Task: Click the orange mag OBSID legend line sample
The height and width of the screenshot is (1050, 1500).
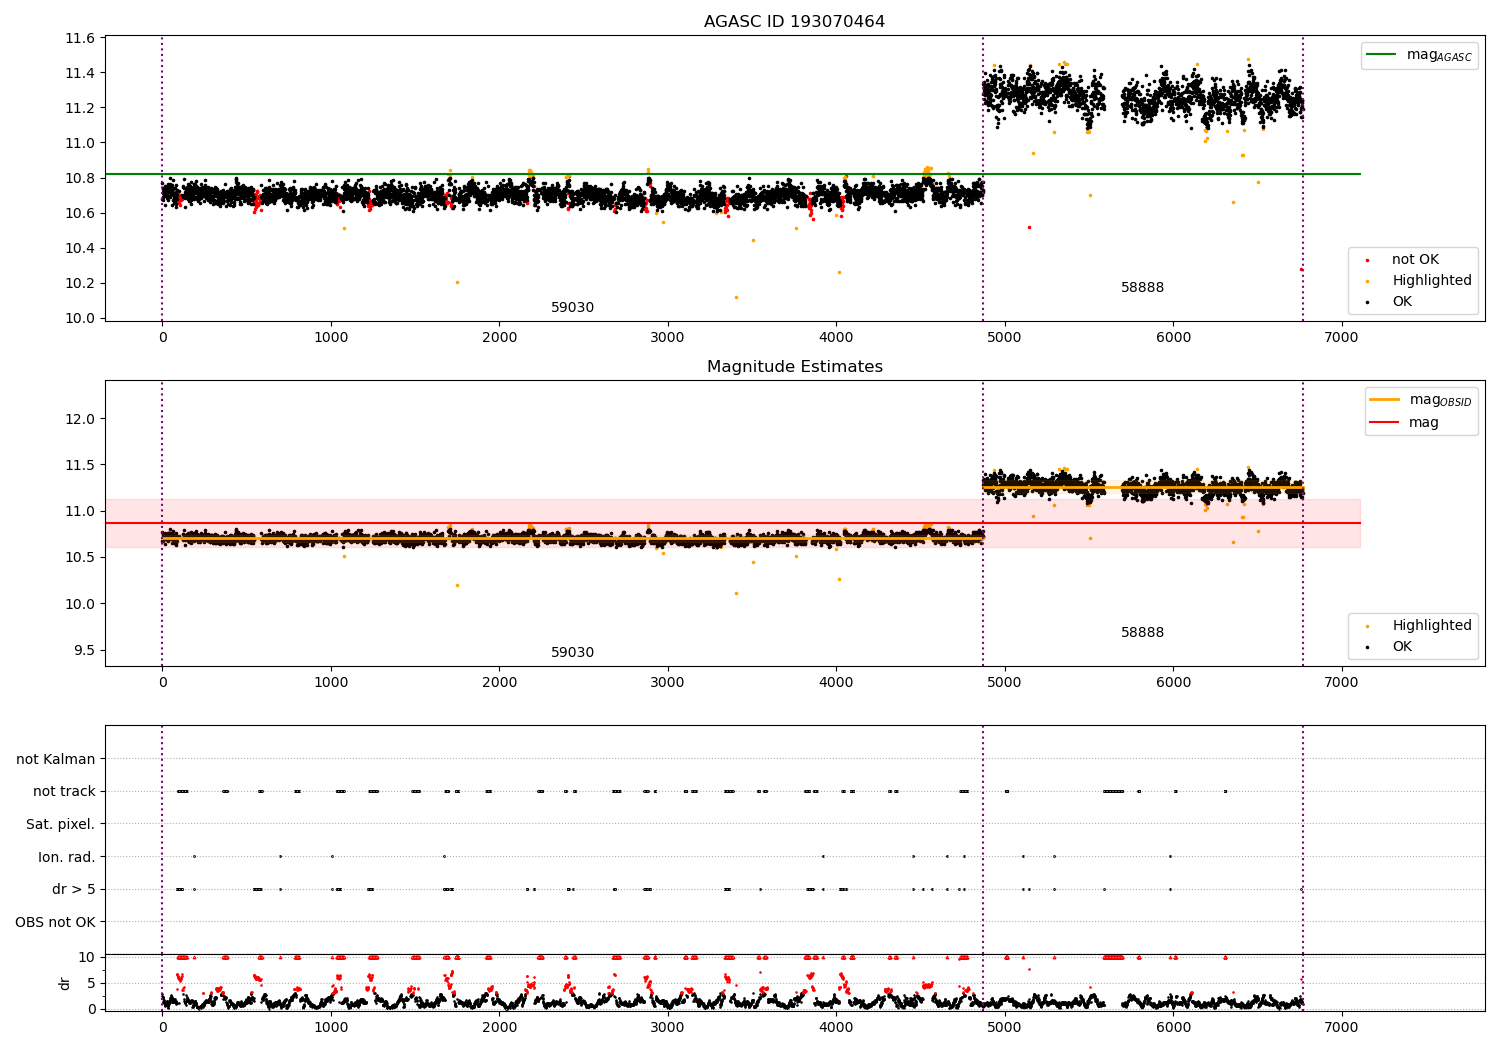Action: [x=1385, y=400]
